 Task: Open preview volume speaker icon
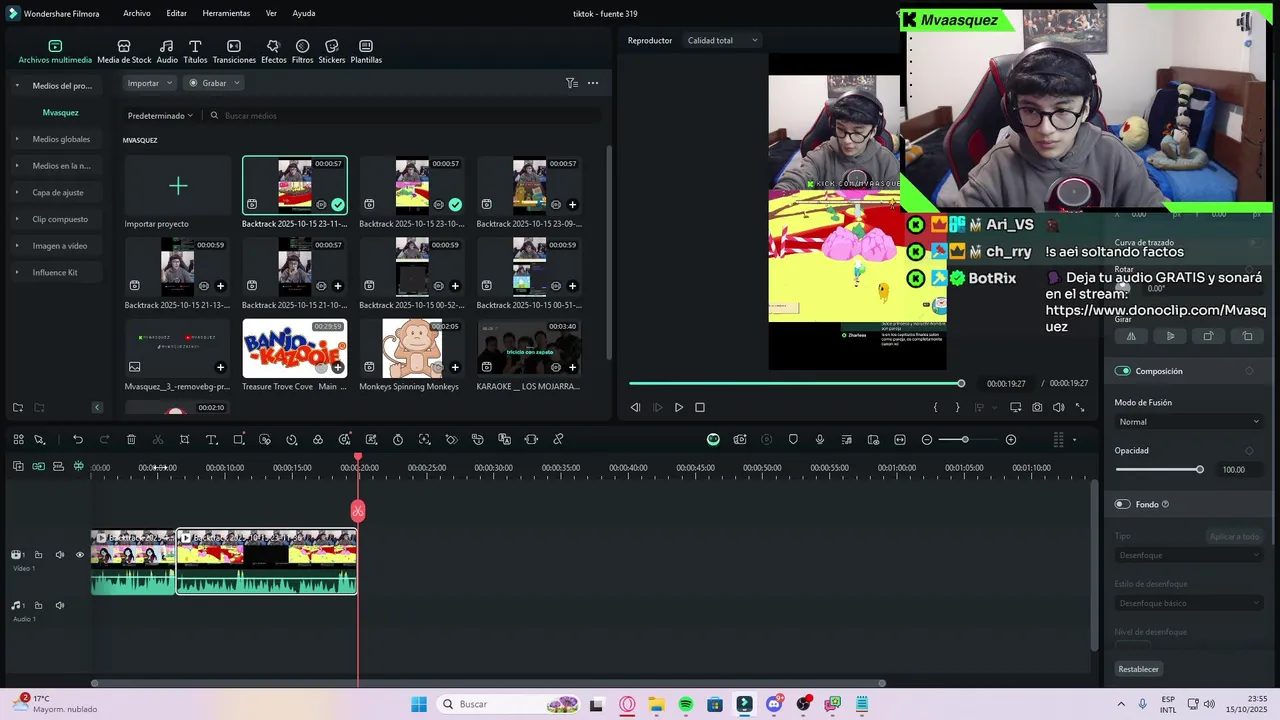(x=1058, y=408)
